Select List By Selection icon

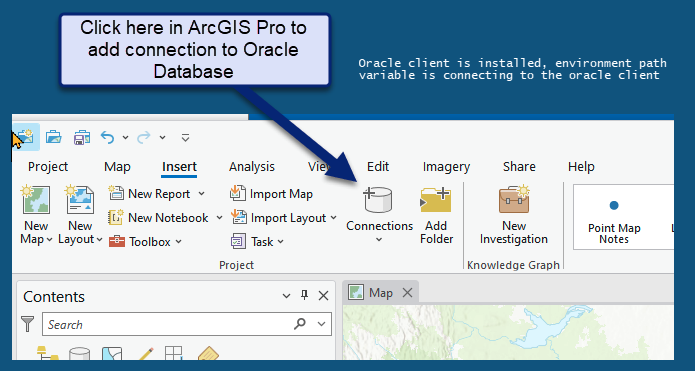tap(112, 353)
